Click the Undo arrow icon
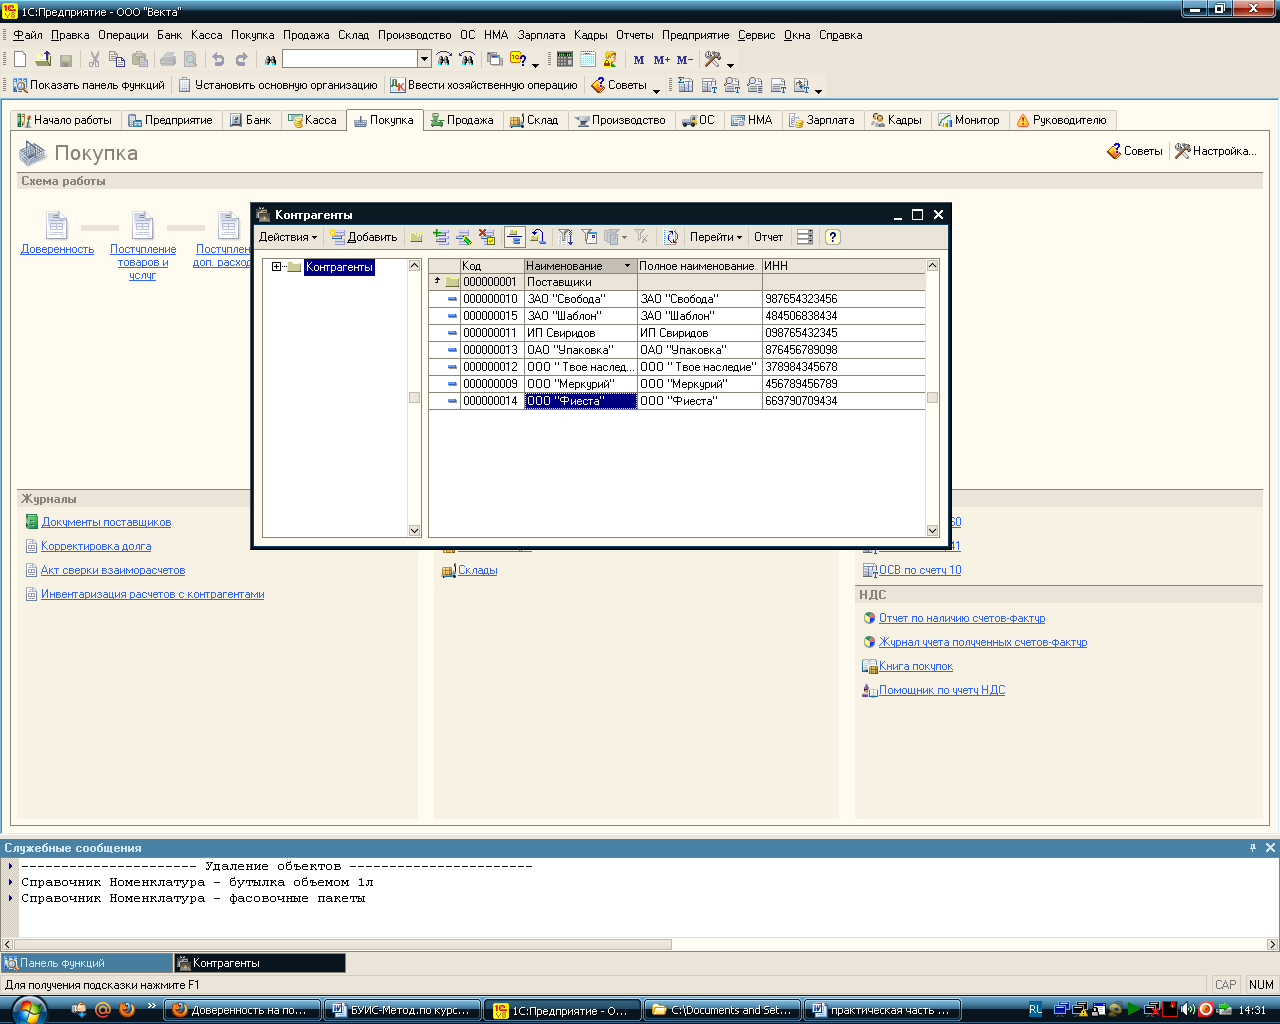Viewport: 1280px width, 1024px height. tap(218, 60)
